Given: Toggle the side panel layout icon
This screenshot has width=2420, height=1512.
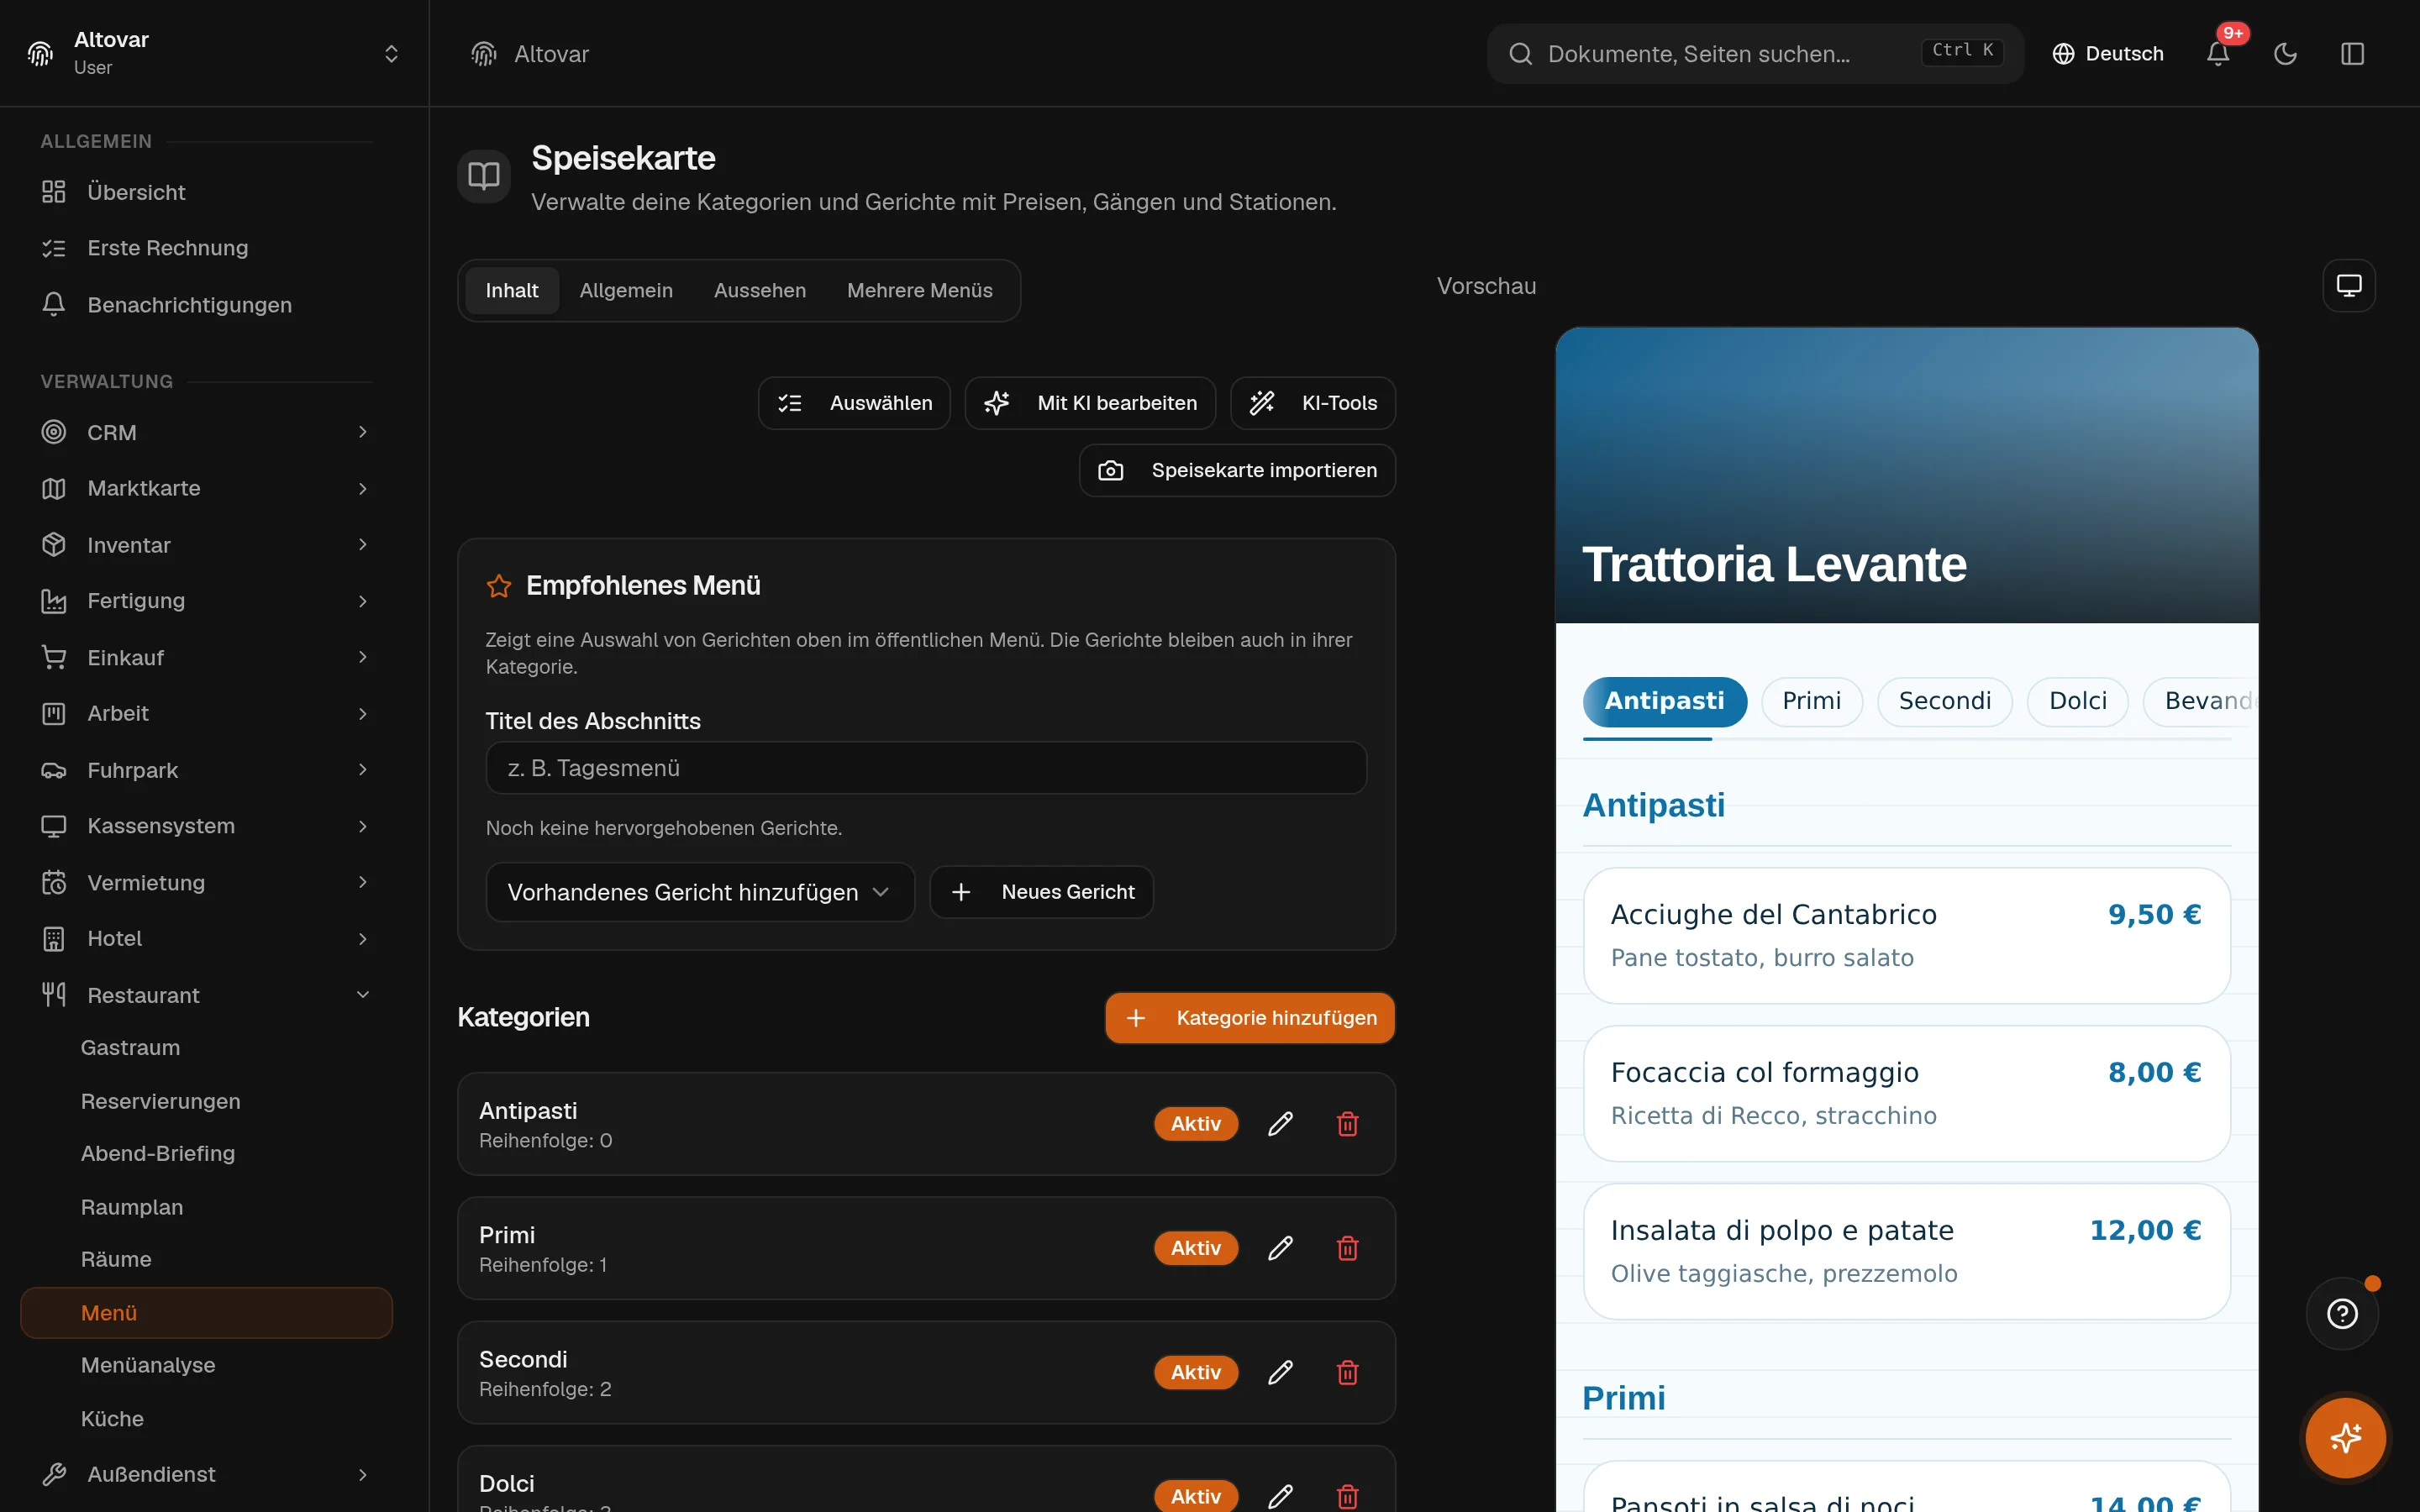Looking at the screenshot, I should coord(2352,54).
